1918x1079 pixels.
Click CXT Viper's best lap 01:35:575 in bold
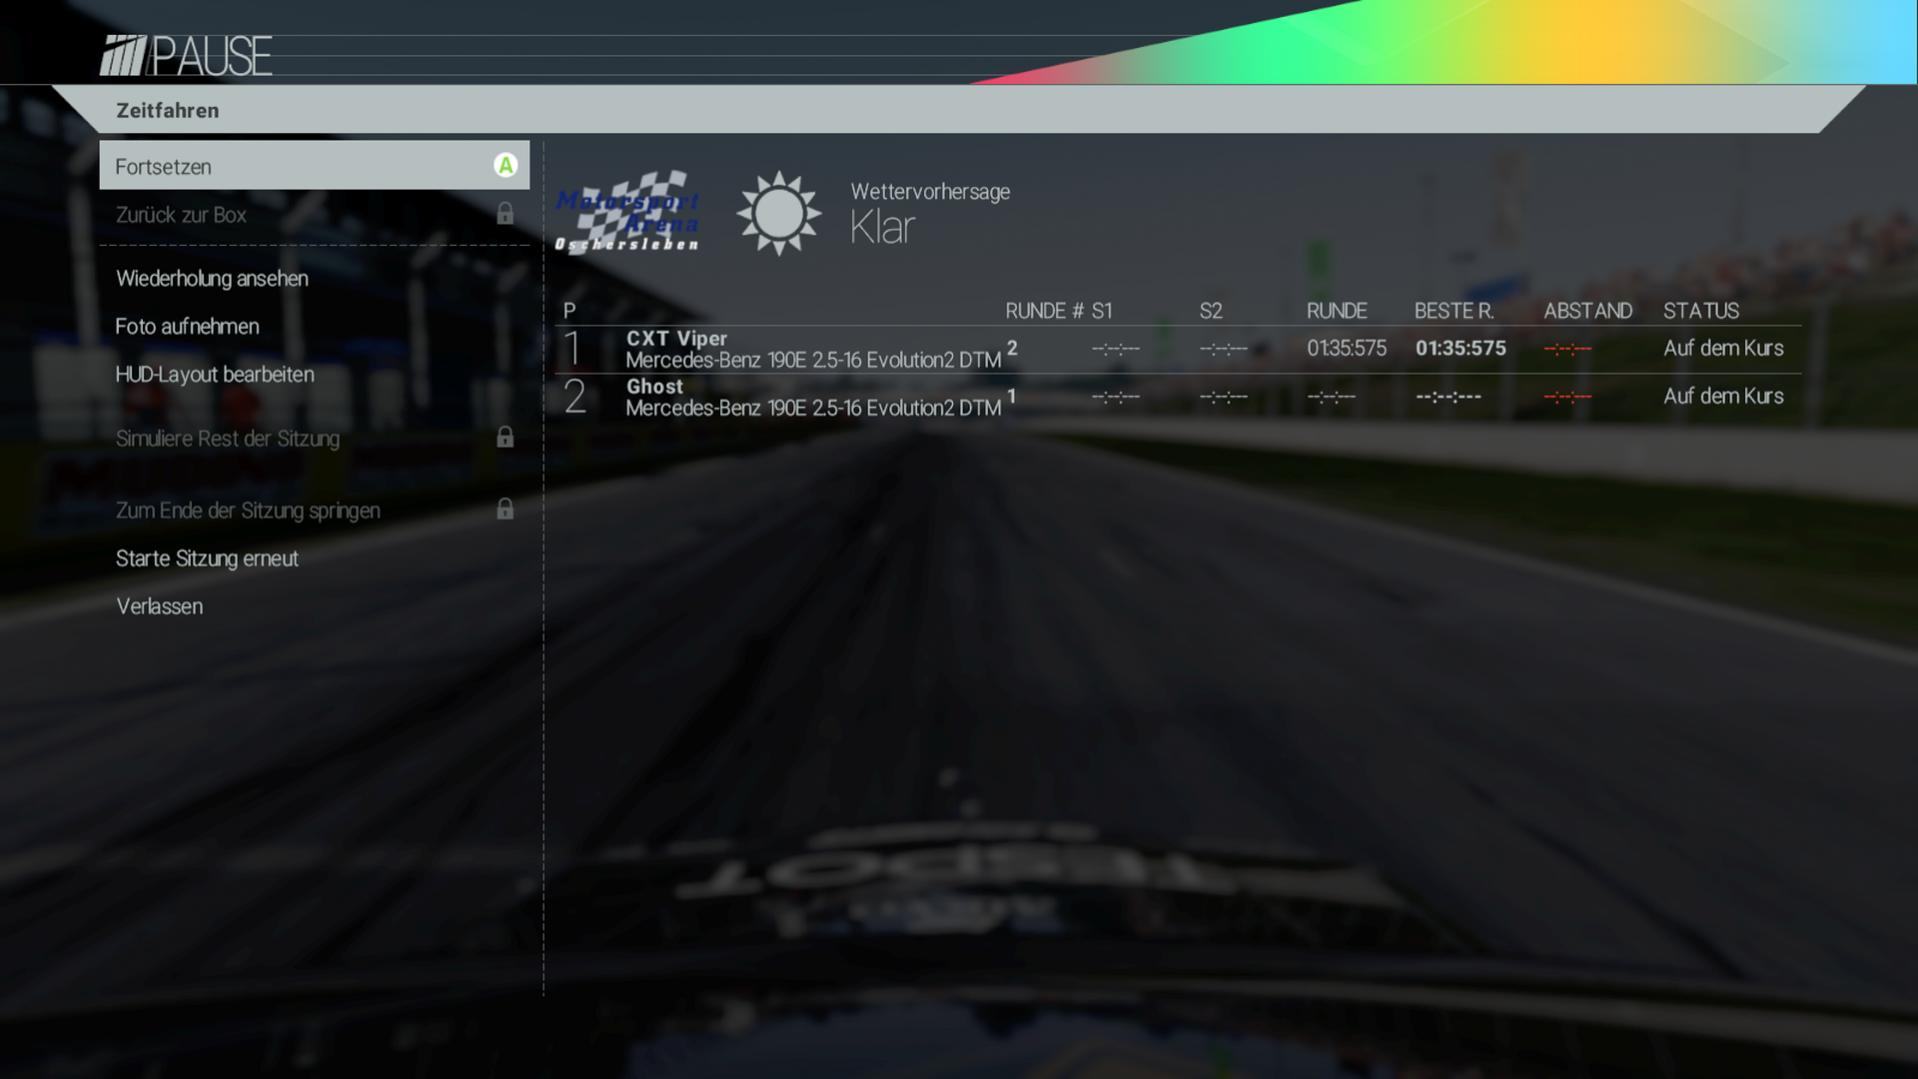coord(1460,348)
